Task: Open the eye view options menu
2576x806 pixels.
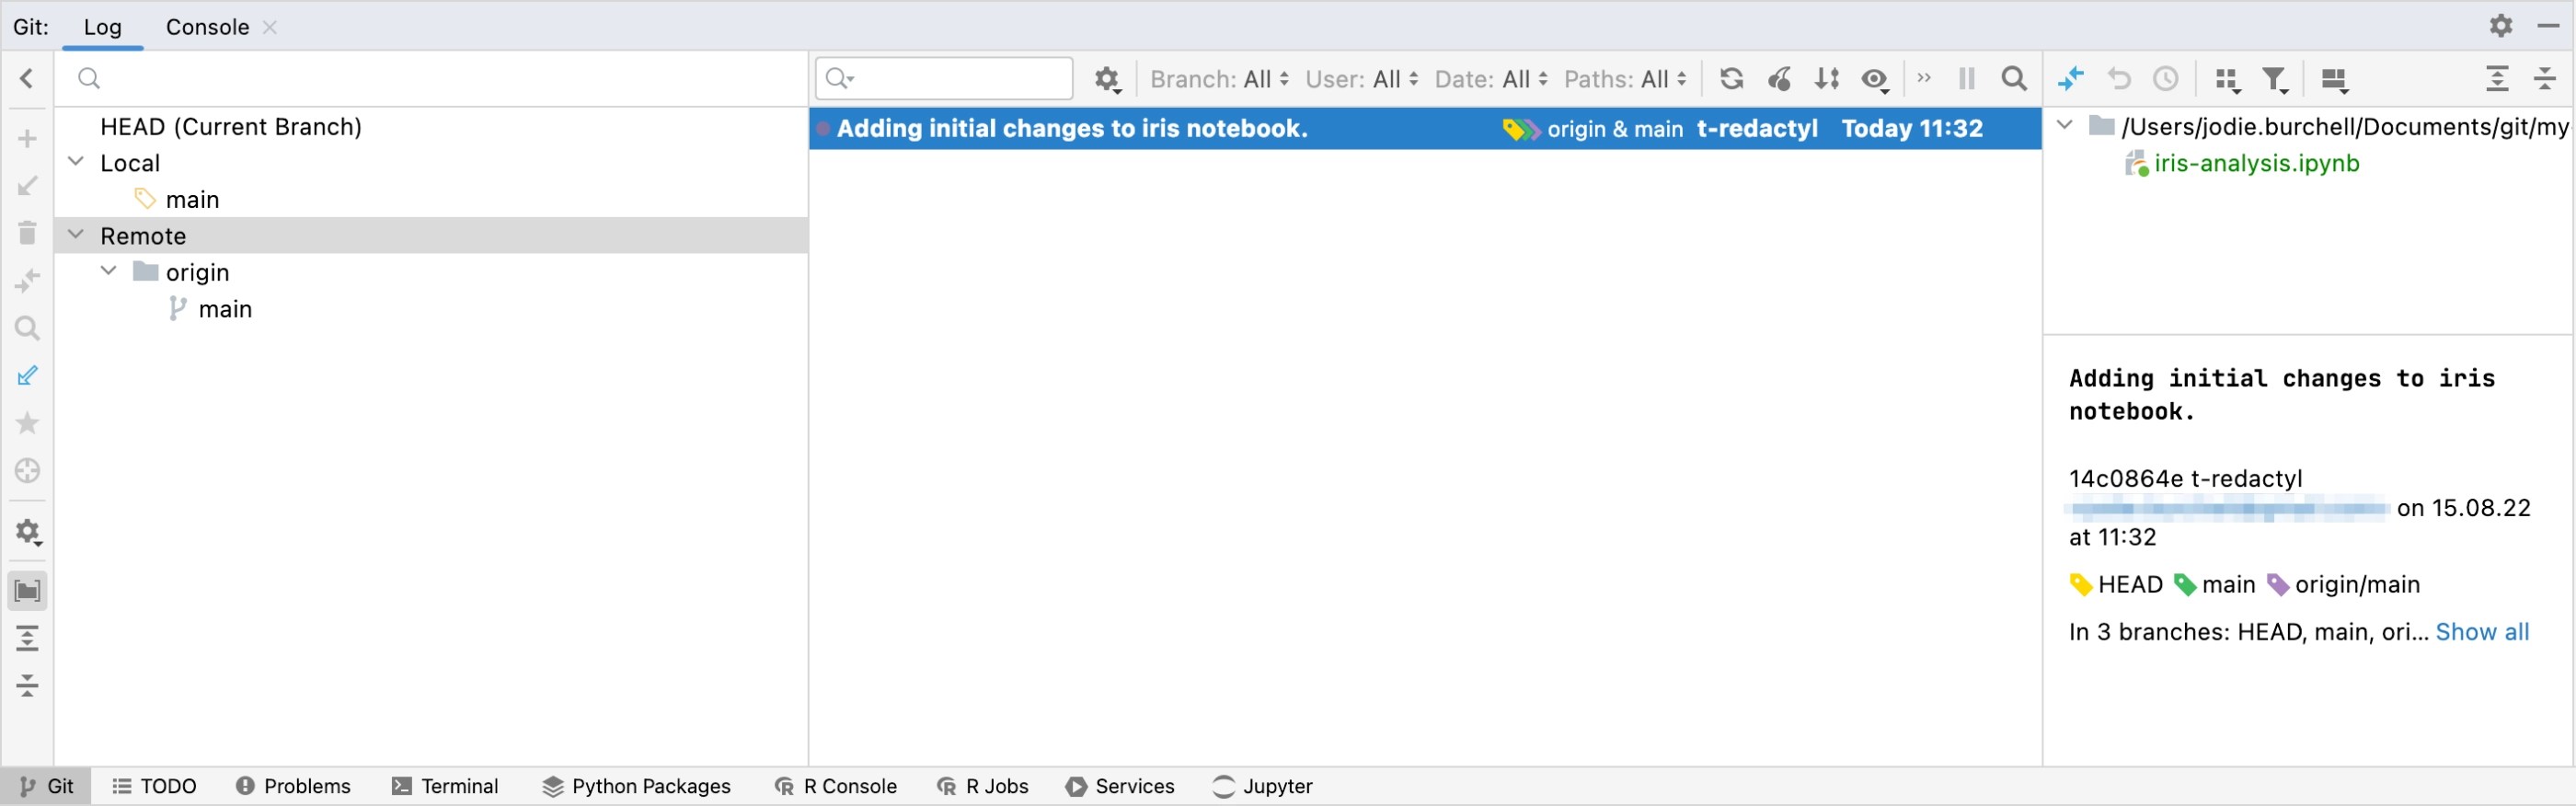Action: (1874, 78)
